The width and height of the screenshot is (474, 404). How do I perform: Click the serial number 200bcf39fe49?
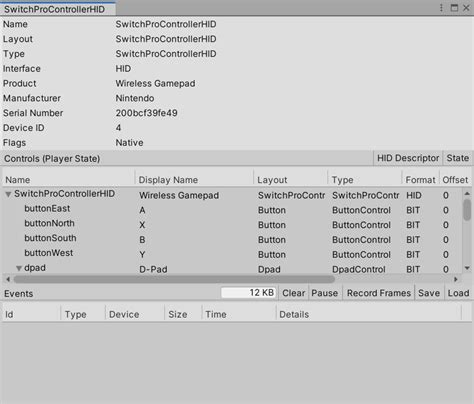point(146,113)
